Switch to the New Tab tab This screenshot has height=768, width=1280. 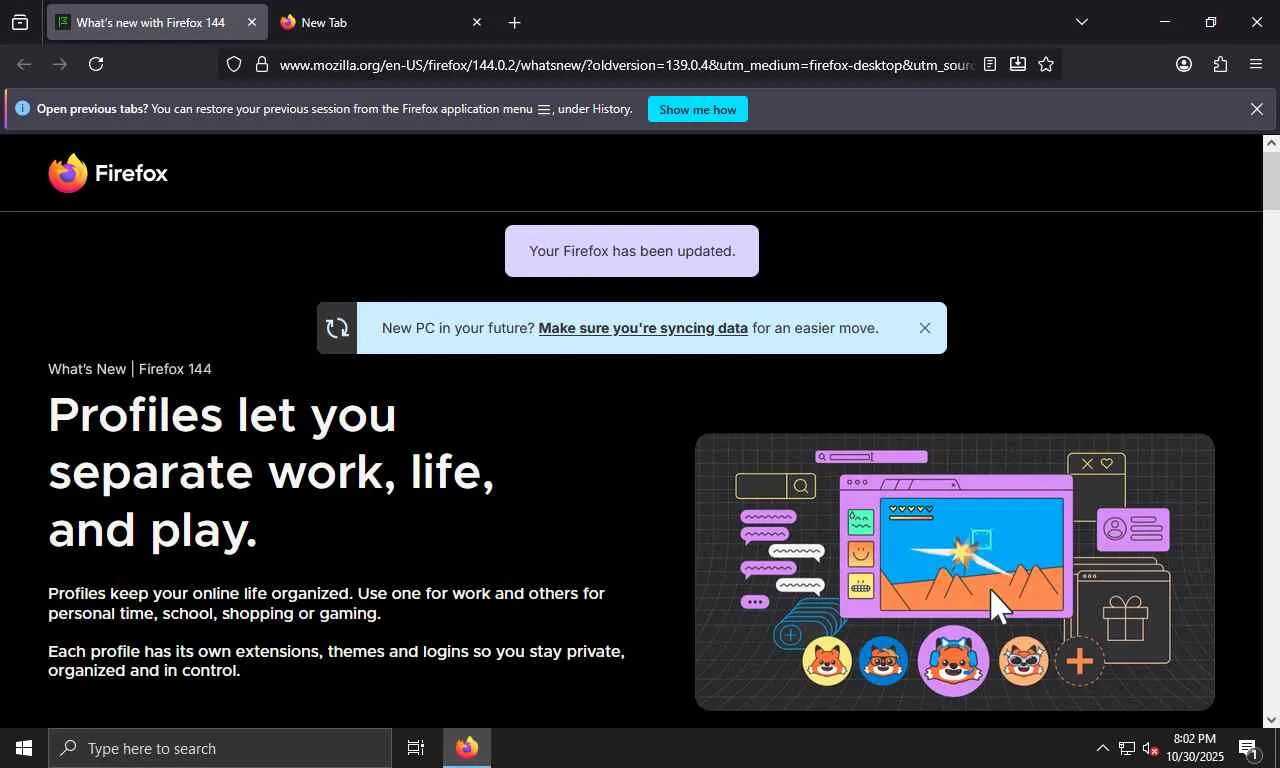click(x=380, y=22)
